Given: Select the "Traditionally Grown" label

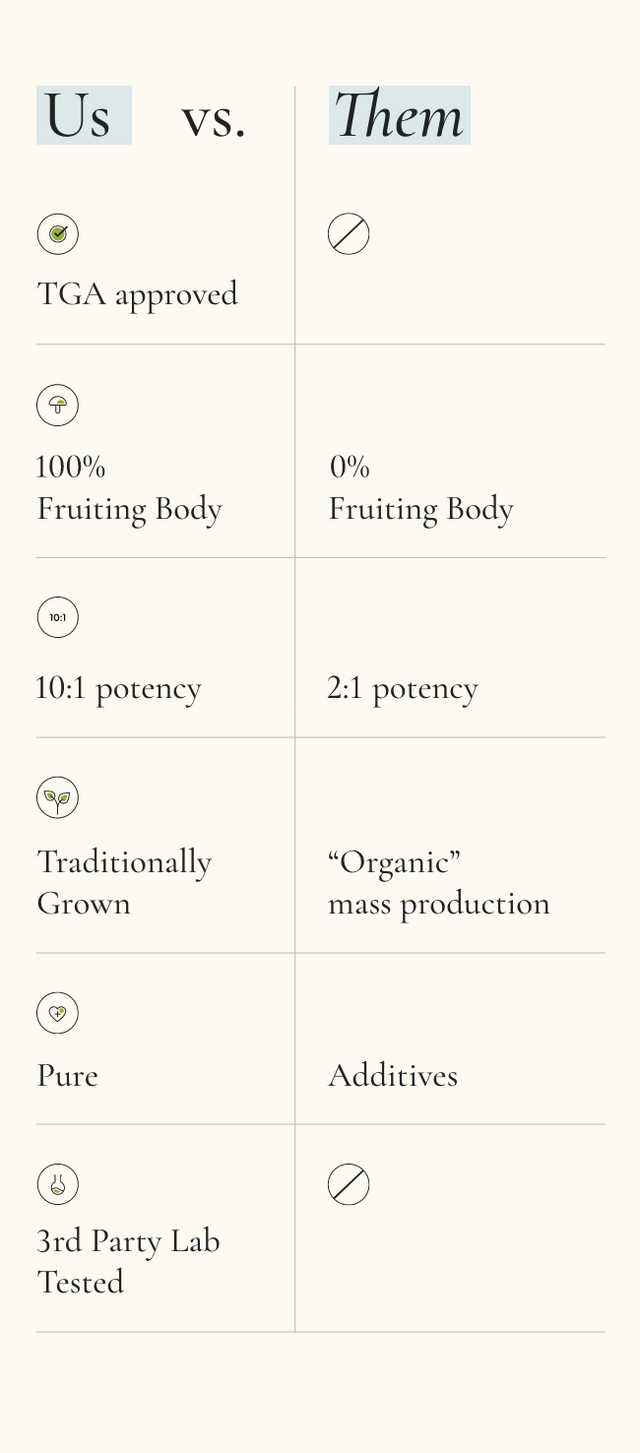Looking at the screenshot, I should (x=124, y=882).
